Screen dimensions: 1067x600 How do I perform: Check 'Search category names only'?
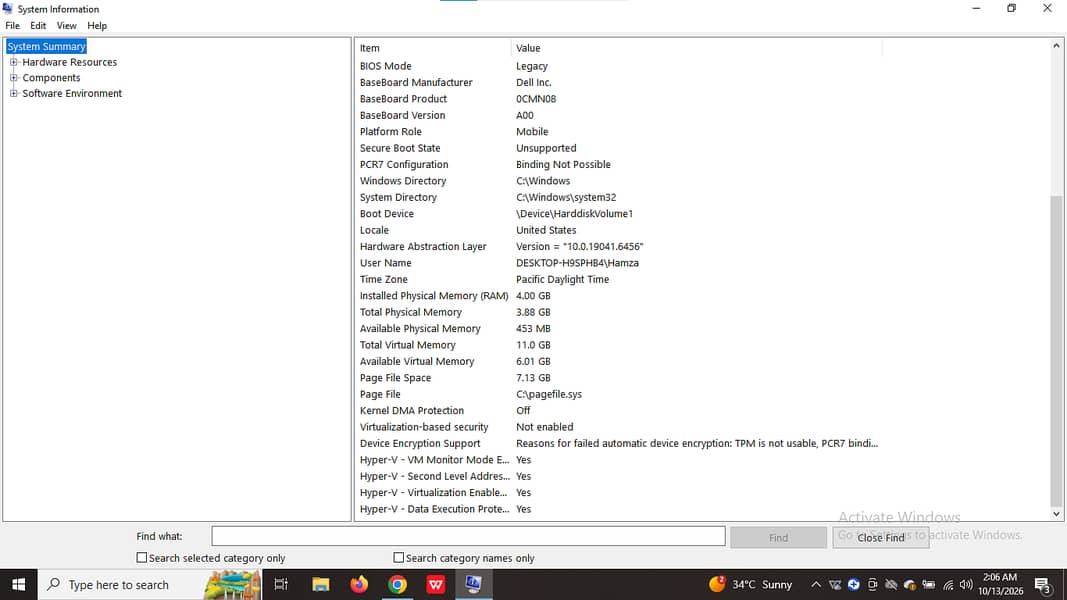pyautogui.click(x=399, y=557)
